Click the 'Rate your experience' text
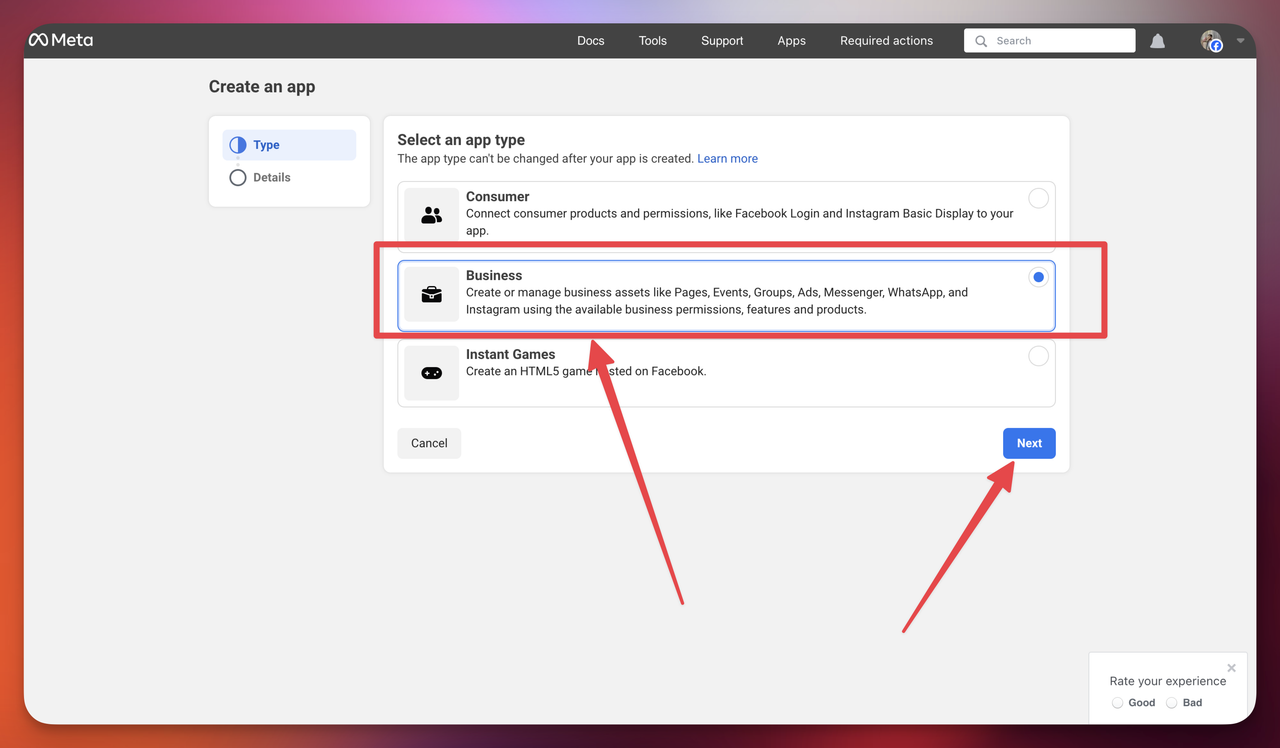The width and height of the screenshot is (1280, 748). point(1168,681)
